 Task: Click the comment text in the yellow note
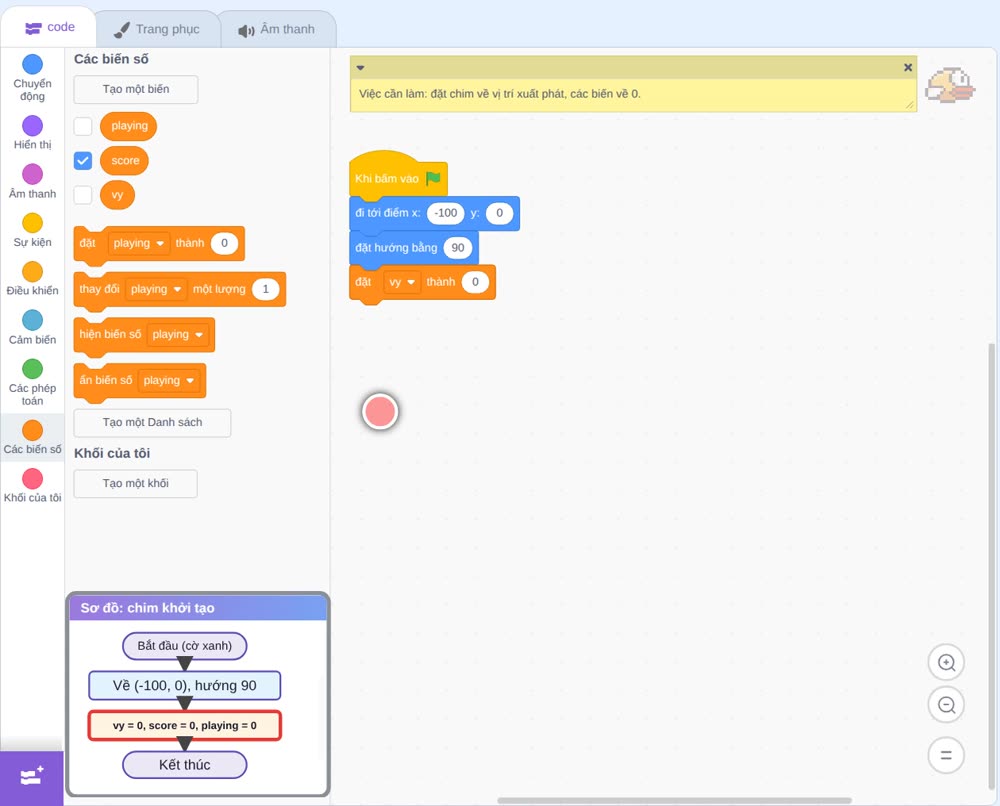(x=500, y=94)
